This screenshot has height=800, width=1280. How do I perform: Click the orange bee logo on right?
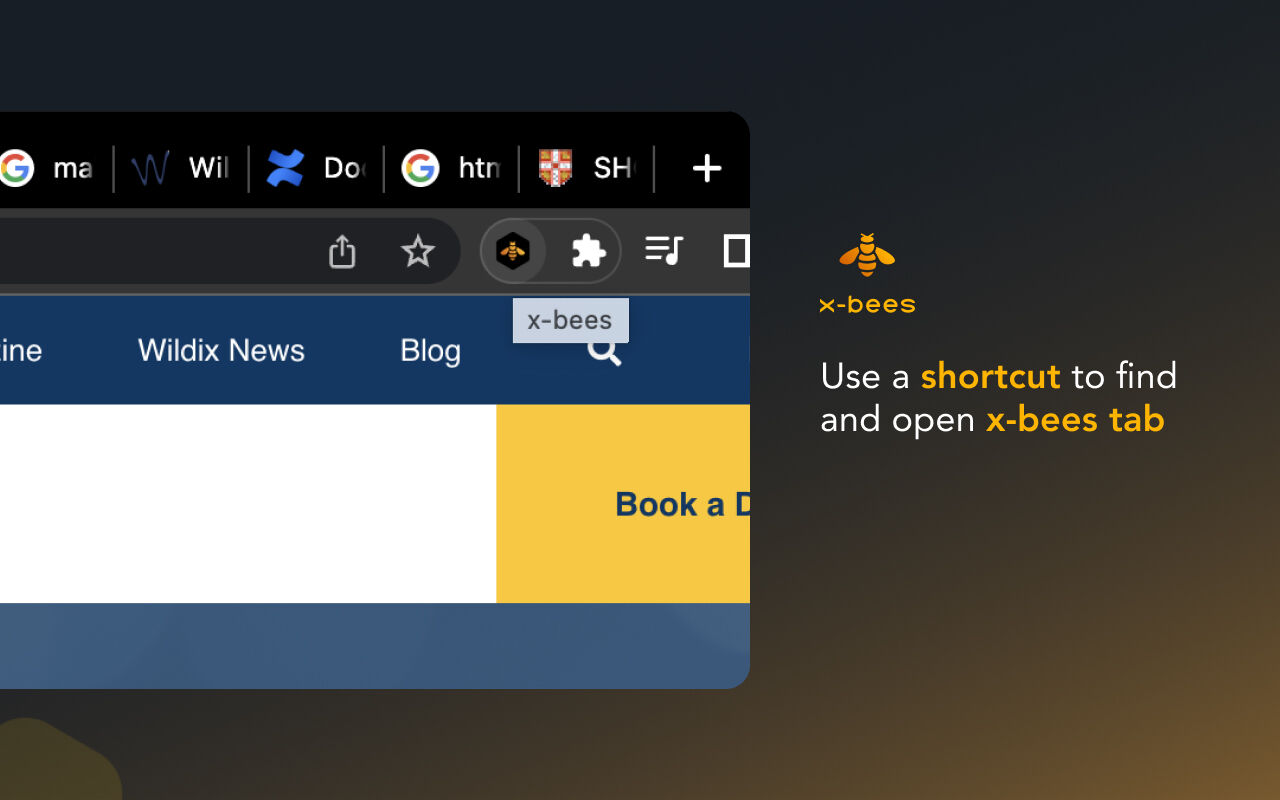(867, 256)
